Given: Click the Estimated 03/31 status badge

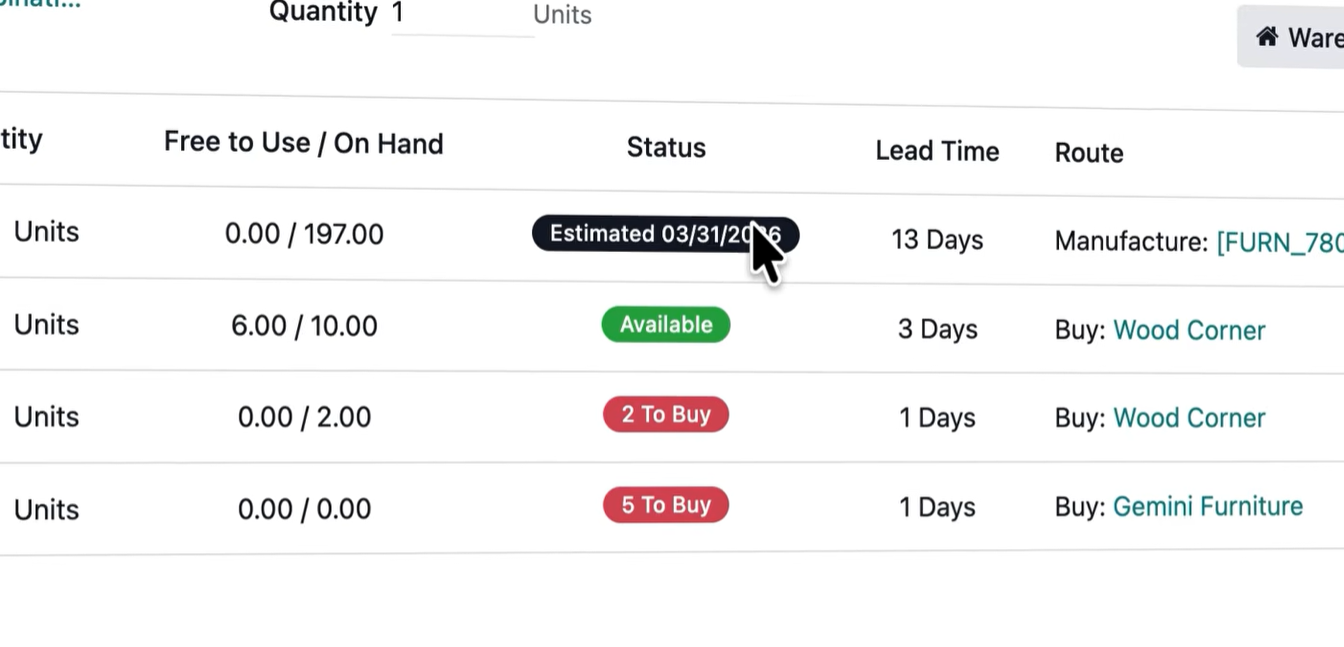Looking at the screenshot, I should pos(648,234).
